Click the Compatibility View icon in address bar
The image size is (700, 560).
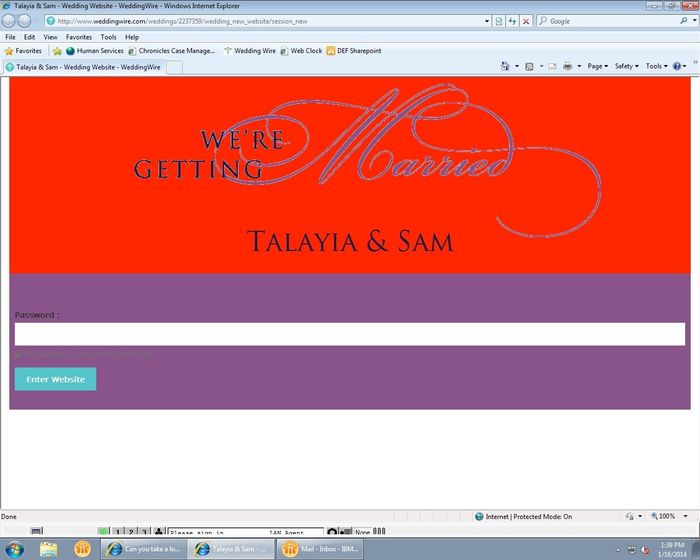[x=499, y=21]
